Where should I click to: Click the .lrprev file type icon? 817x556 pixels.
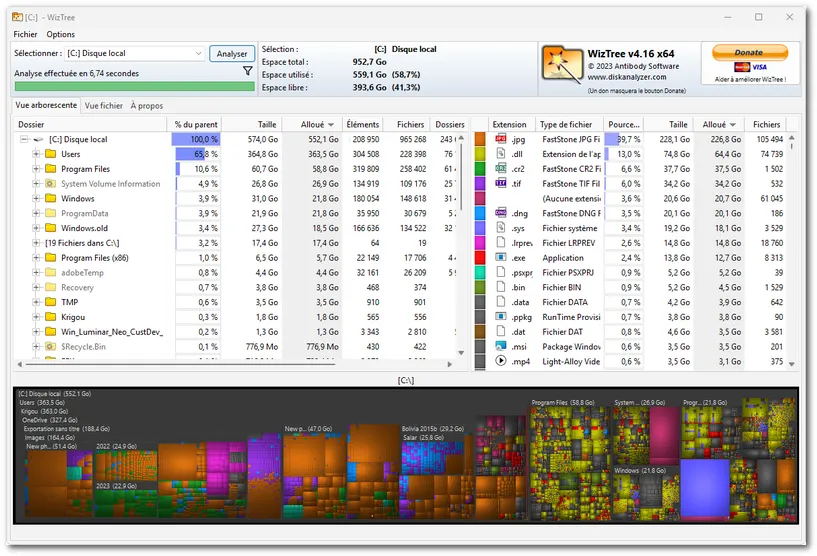click(501, 242)
